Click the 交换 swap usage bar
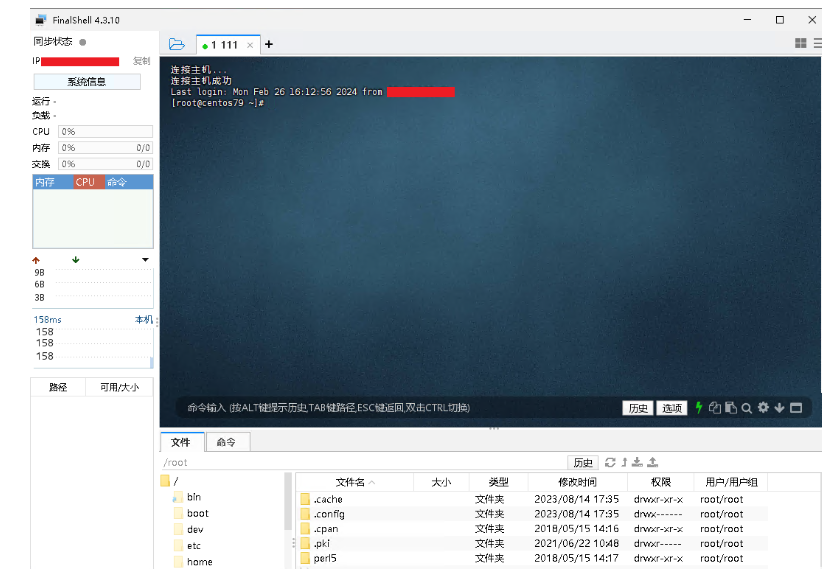 tap(105, 164)
